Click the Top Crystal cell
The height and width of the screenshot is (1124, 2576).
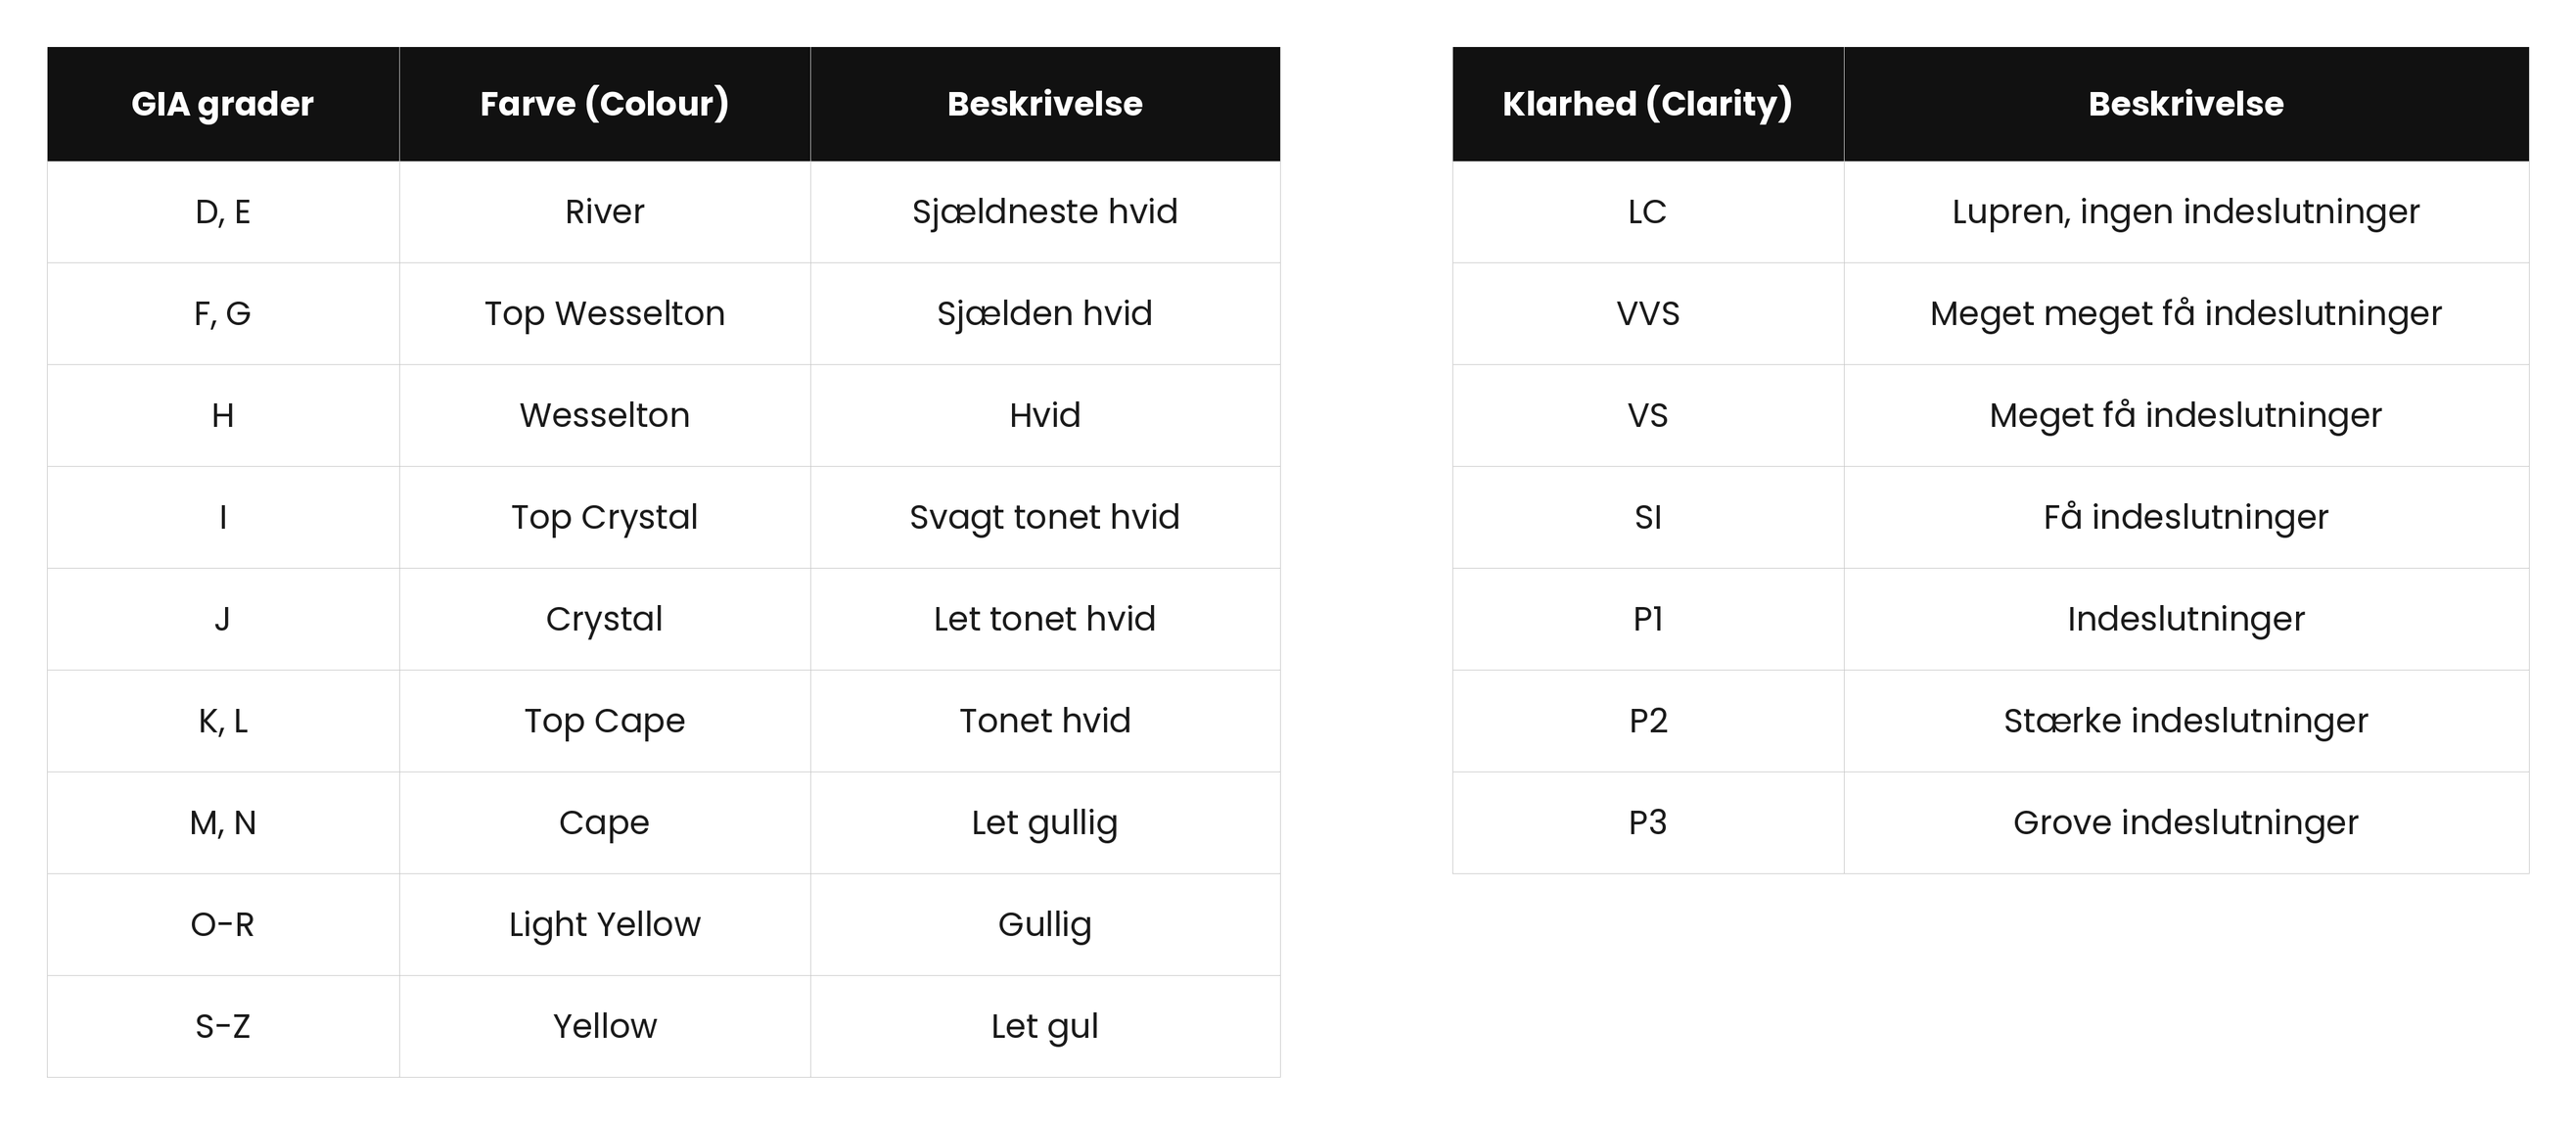tap(605, 517)
